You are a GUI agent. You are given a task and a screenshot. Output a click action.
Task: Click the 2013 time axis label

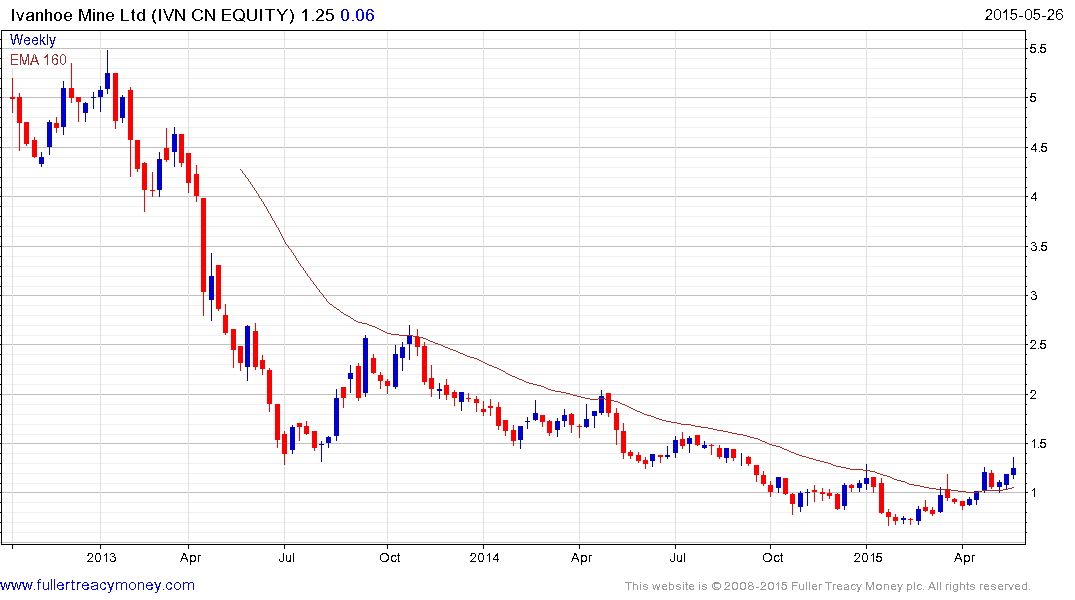point(101,557)
